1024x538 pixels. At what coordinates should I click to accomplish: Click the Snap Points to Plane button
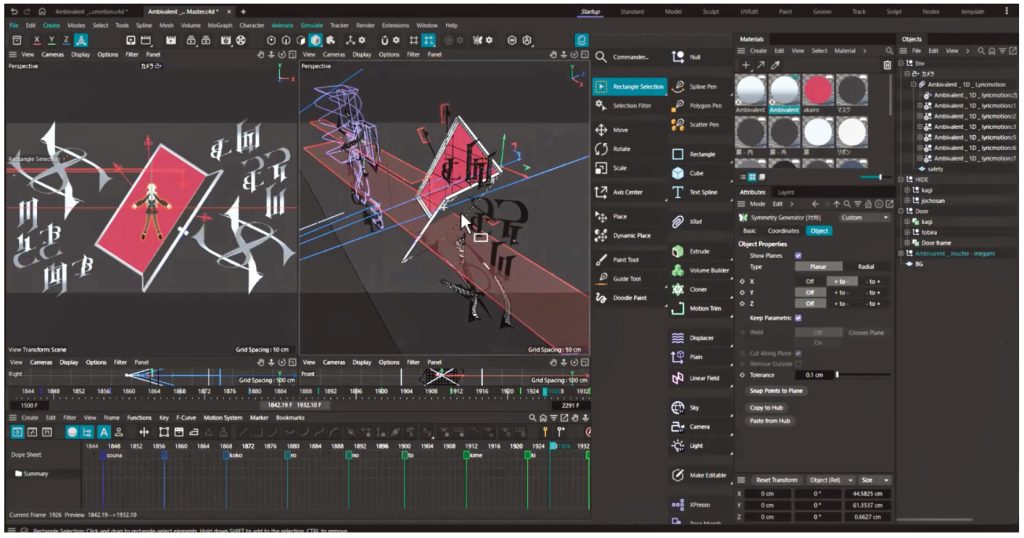click(776, 390)
